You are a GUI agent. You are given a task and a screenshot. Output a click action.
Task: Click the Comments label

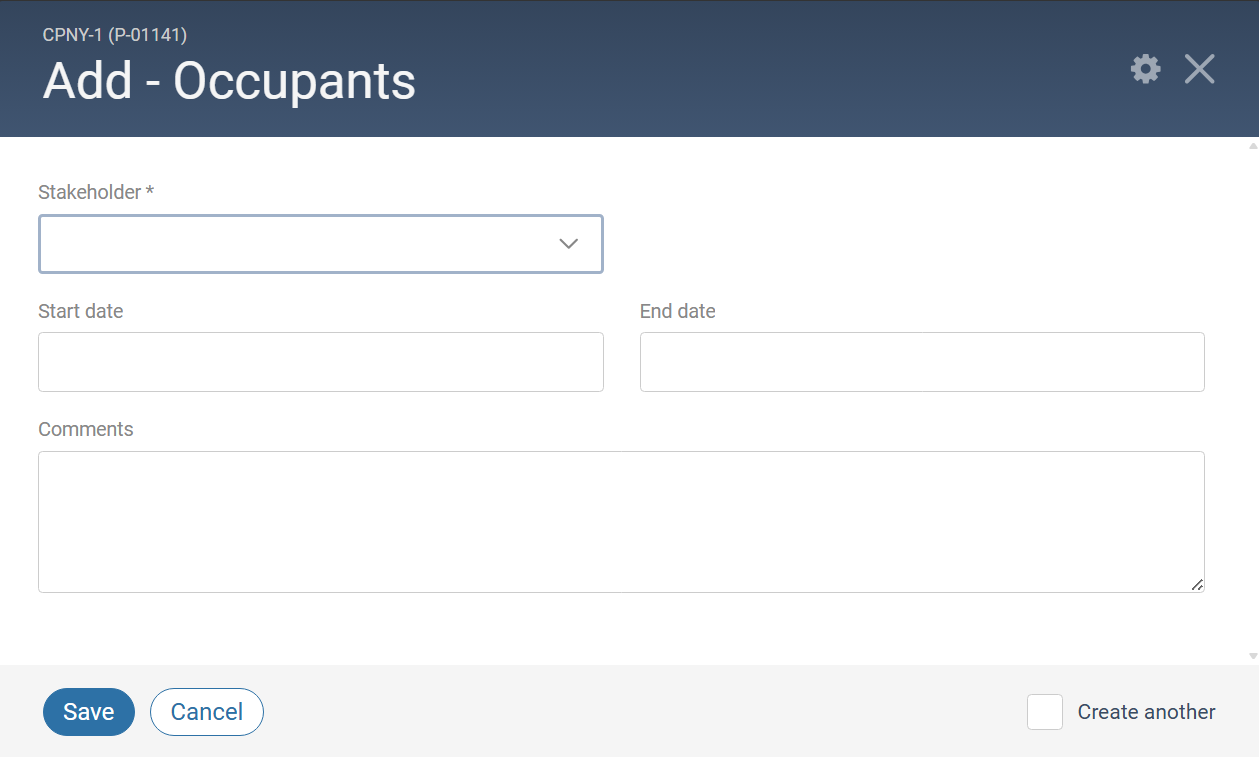click(86, 429)
